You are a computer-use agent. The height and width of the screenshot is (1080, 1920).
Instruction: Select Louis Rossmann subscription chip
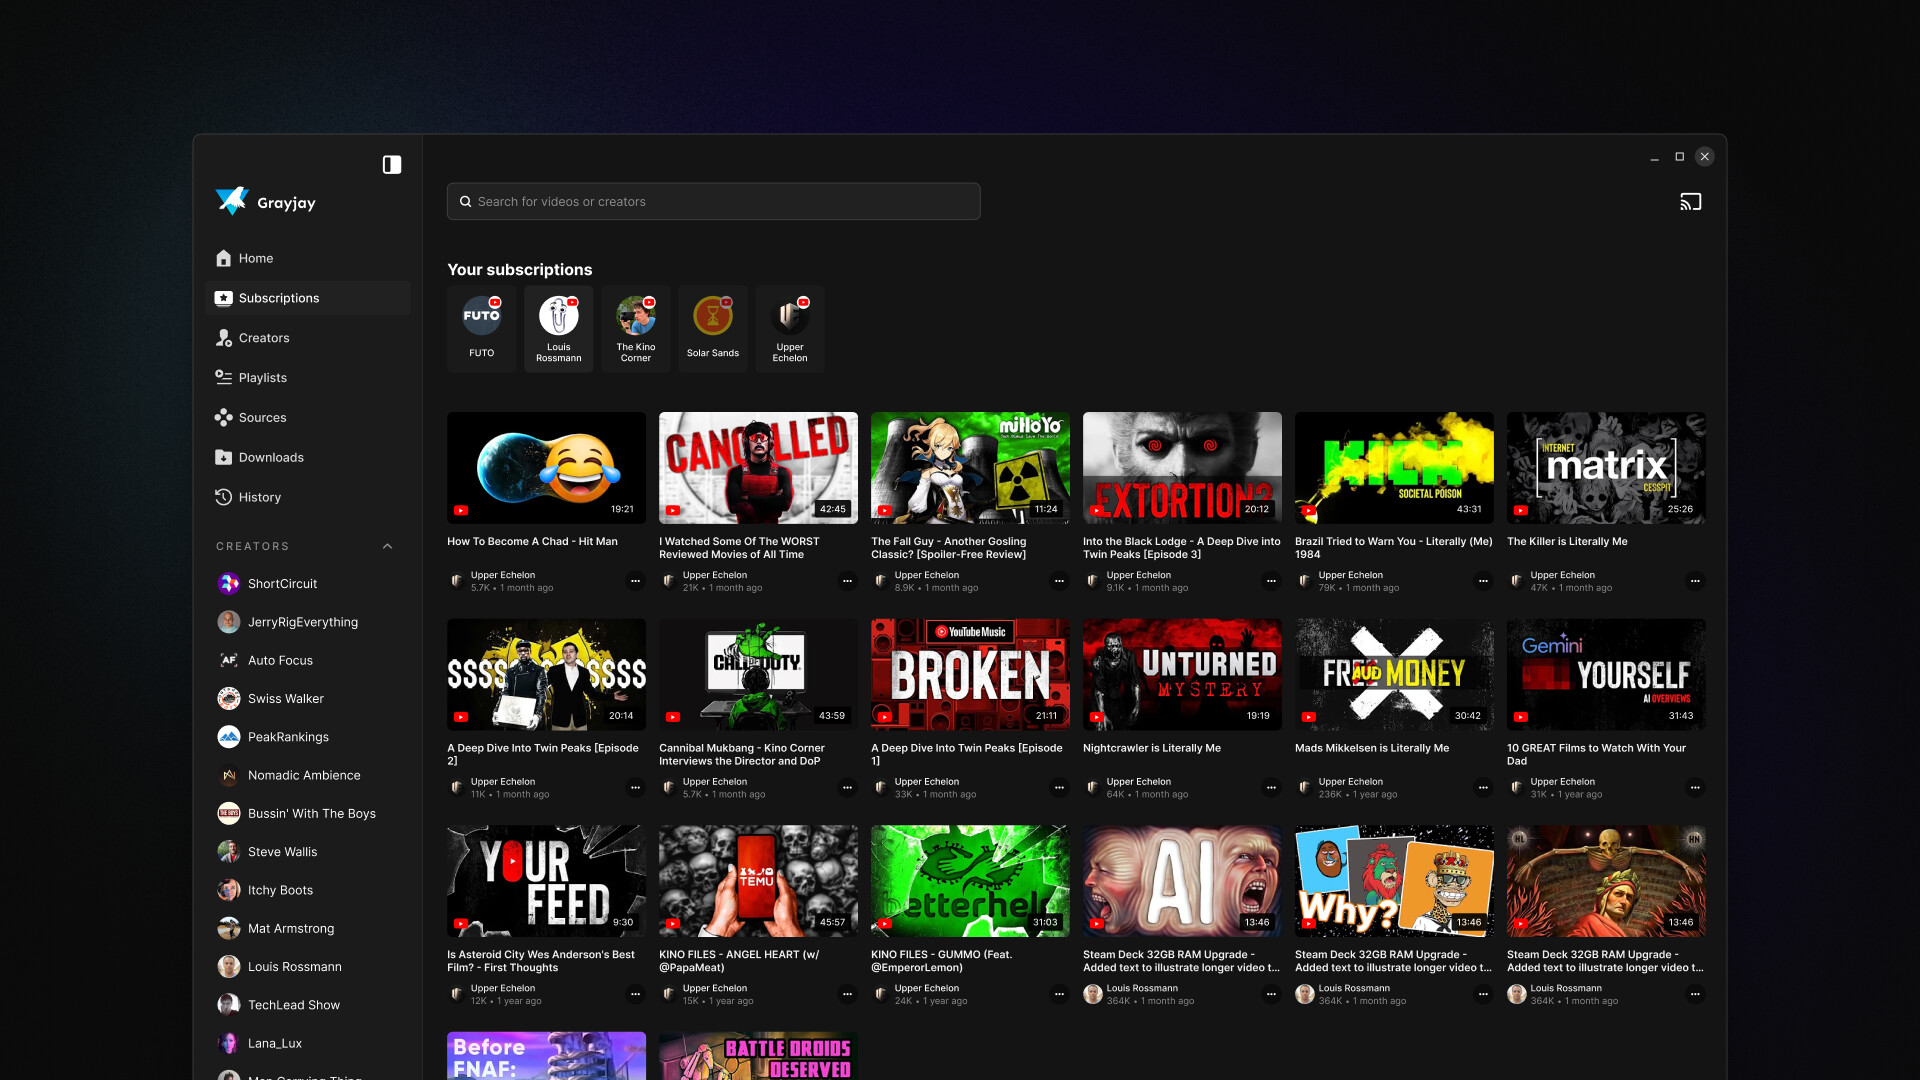coord(559,329)
